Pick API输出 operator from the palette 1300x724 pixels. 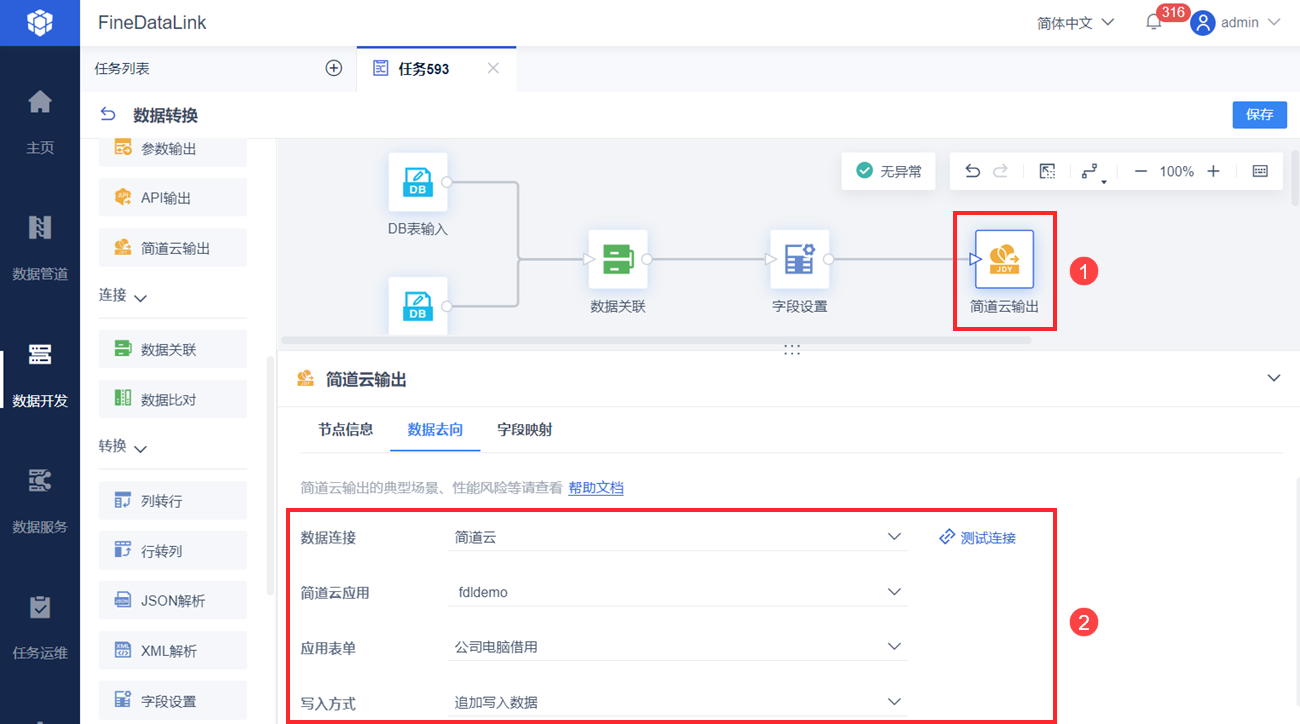[173, 197]
